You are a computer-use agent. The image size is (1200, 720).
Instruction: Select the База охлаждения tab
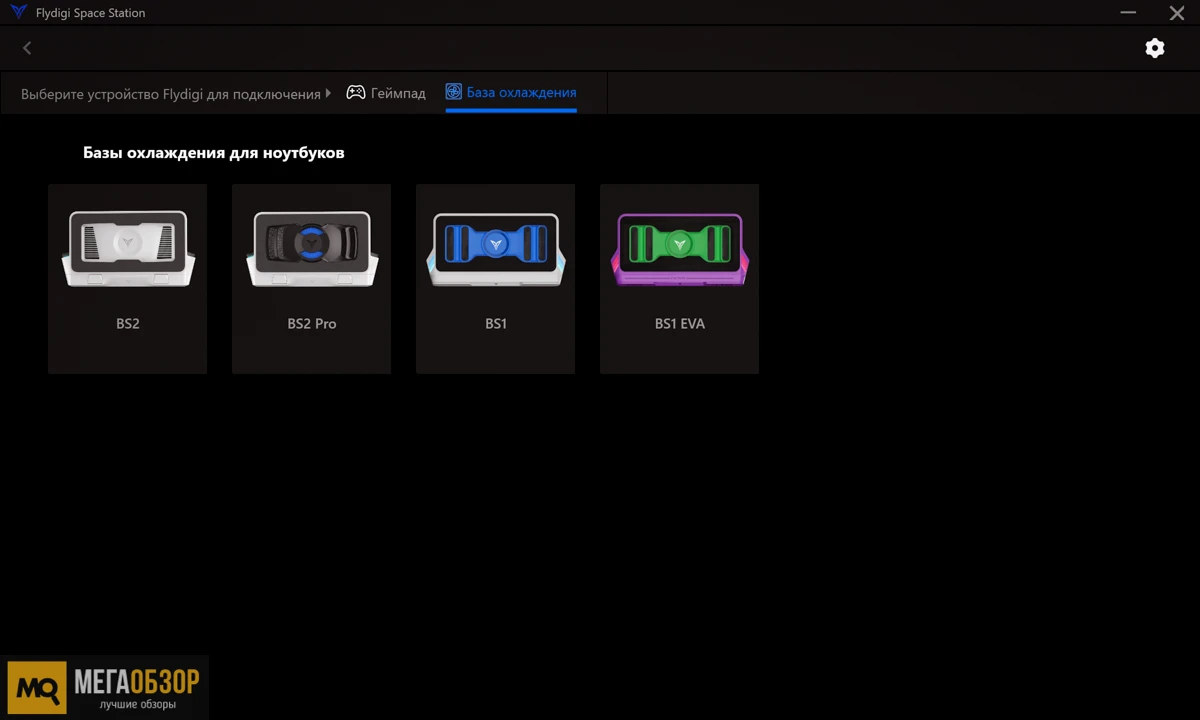[x=511, y=92]
